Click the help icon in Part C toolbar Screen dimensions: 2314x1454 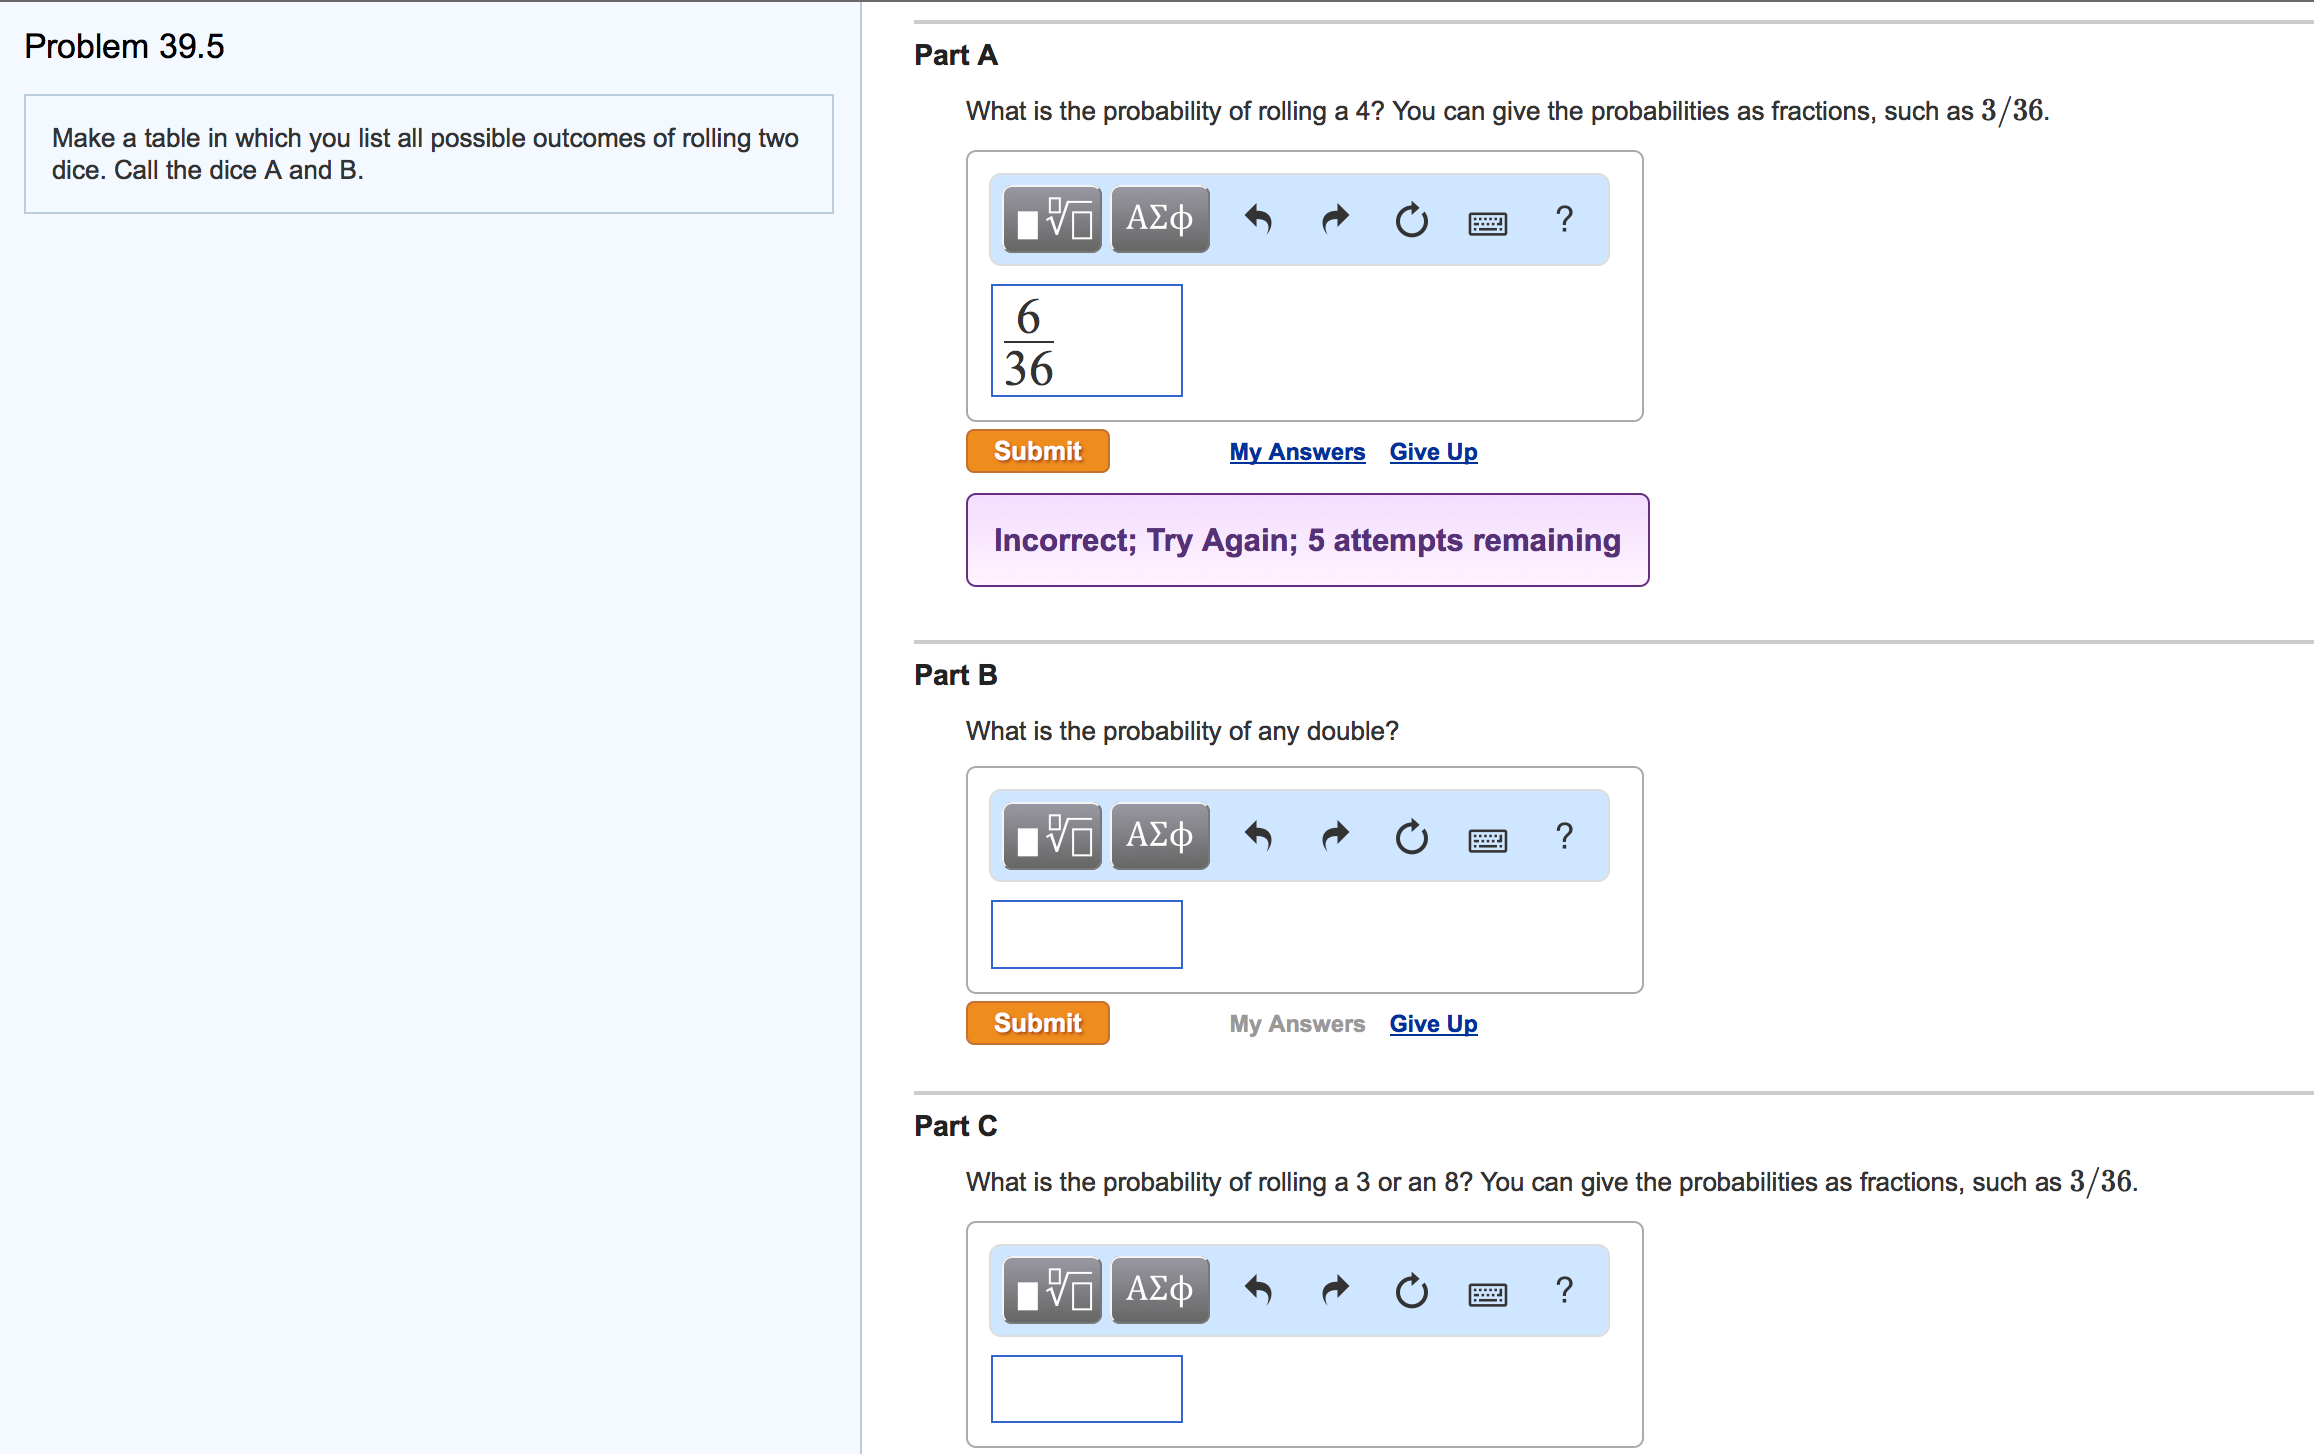click(x=1564, y=1290)
